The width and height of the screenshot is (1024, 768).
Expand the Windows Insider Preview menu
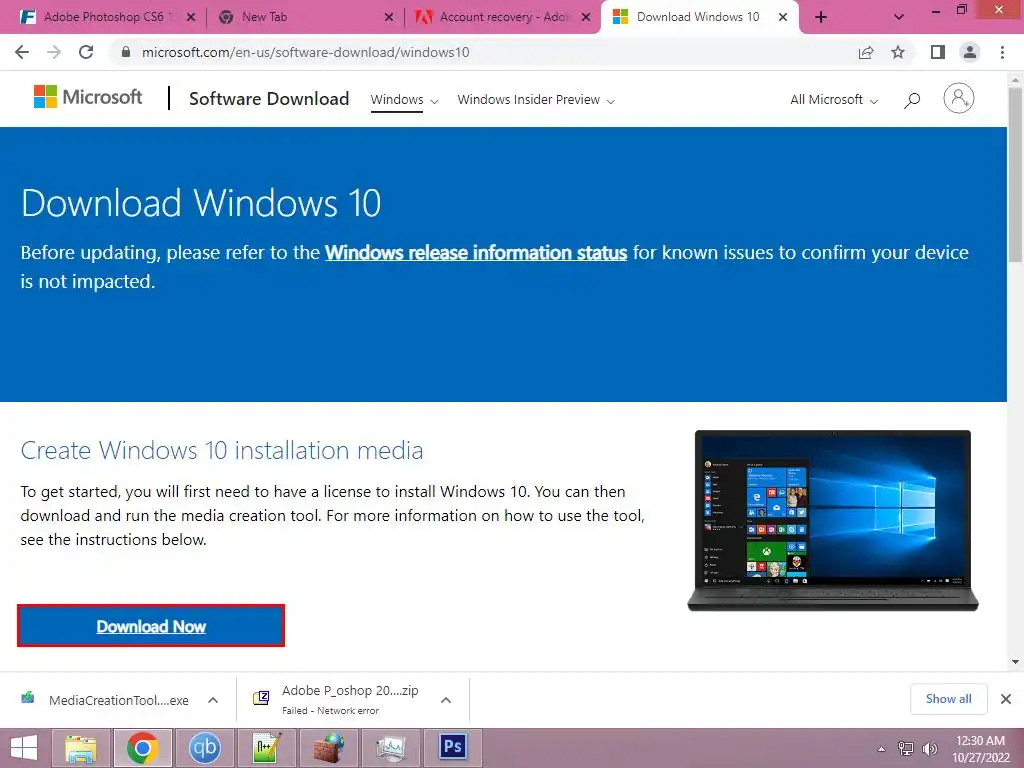click(x=536, y=100)
